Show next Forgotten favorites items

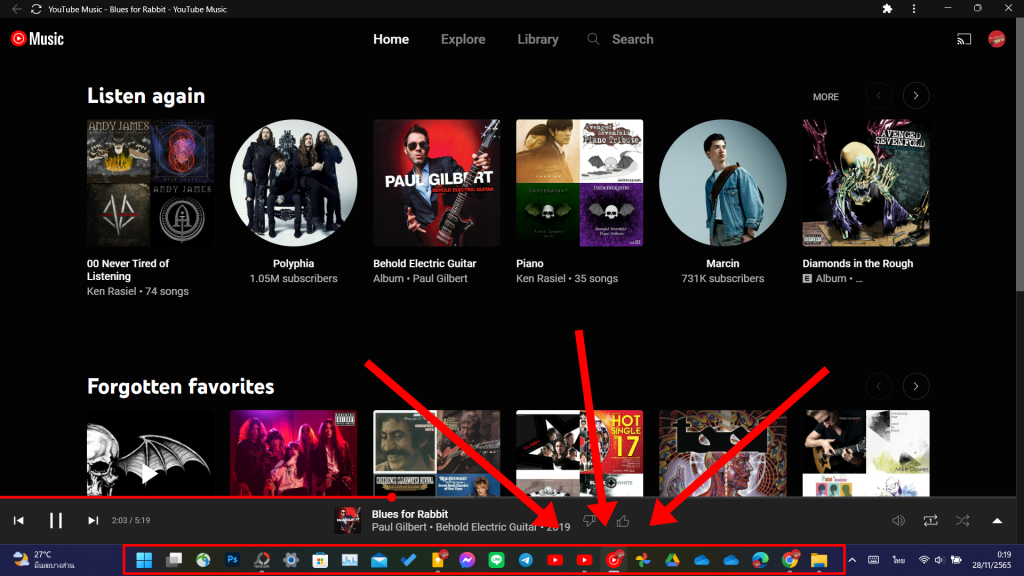(916, 386)
